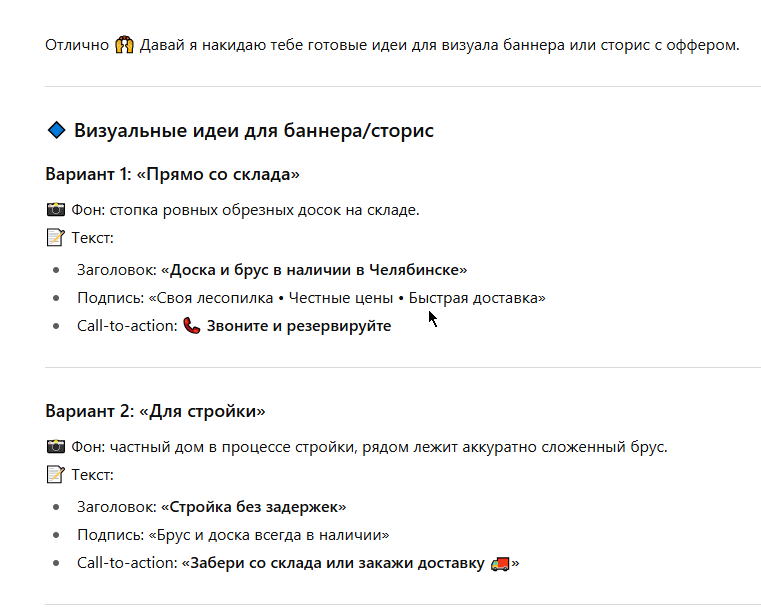Image resolution: width=761 pixels, height=611 pixels.
Task: Click the text 'Быстрая доставка'
Action: tap(473, 298)
